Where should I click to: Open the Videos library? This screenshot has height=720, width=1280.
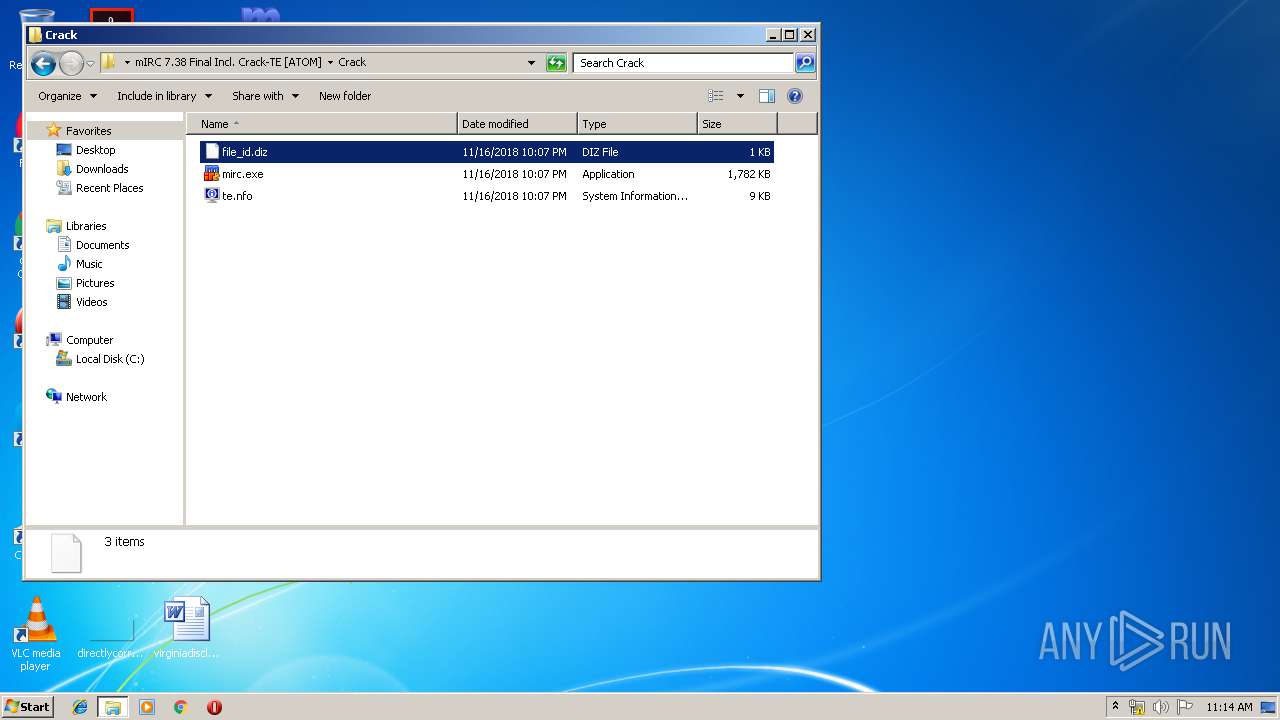91,302
